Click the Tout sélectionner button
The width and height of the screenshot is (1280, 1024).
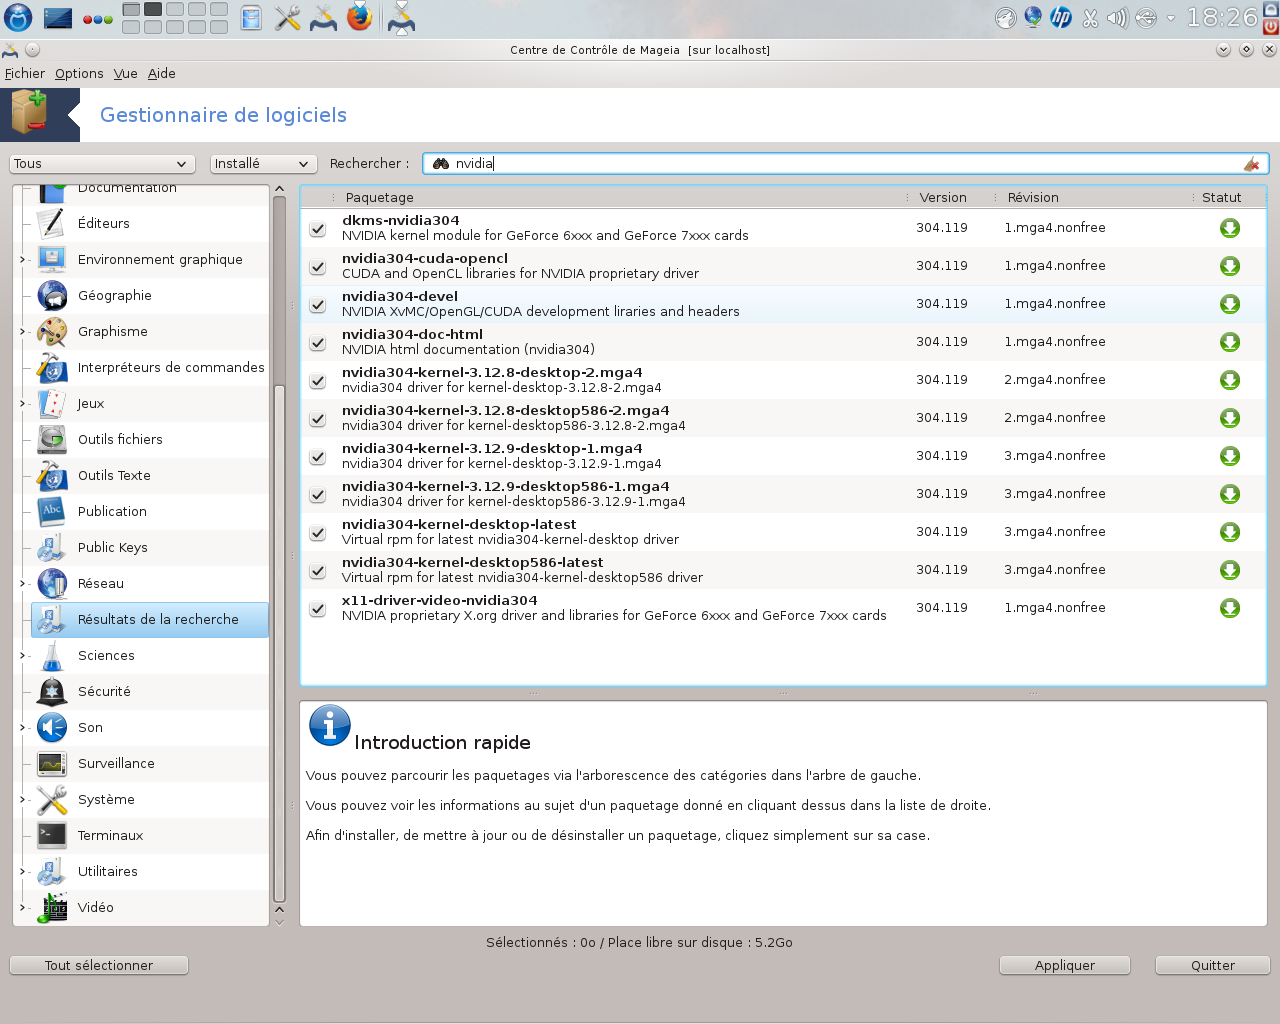[99, 965]
